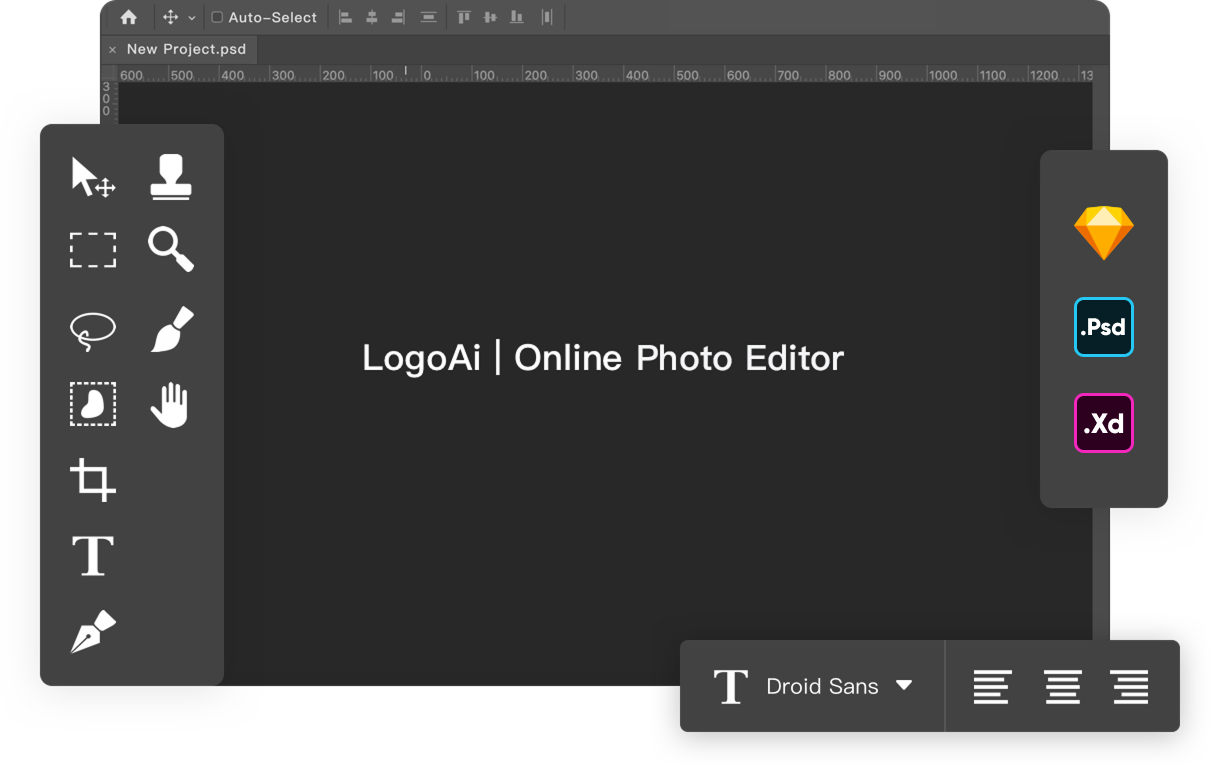Select the Pen tool
1210x766 pixels.
[x=92, y=630]
